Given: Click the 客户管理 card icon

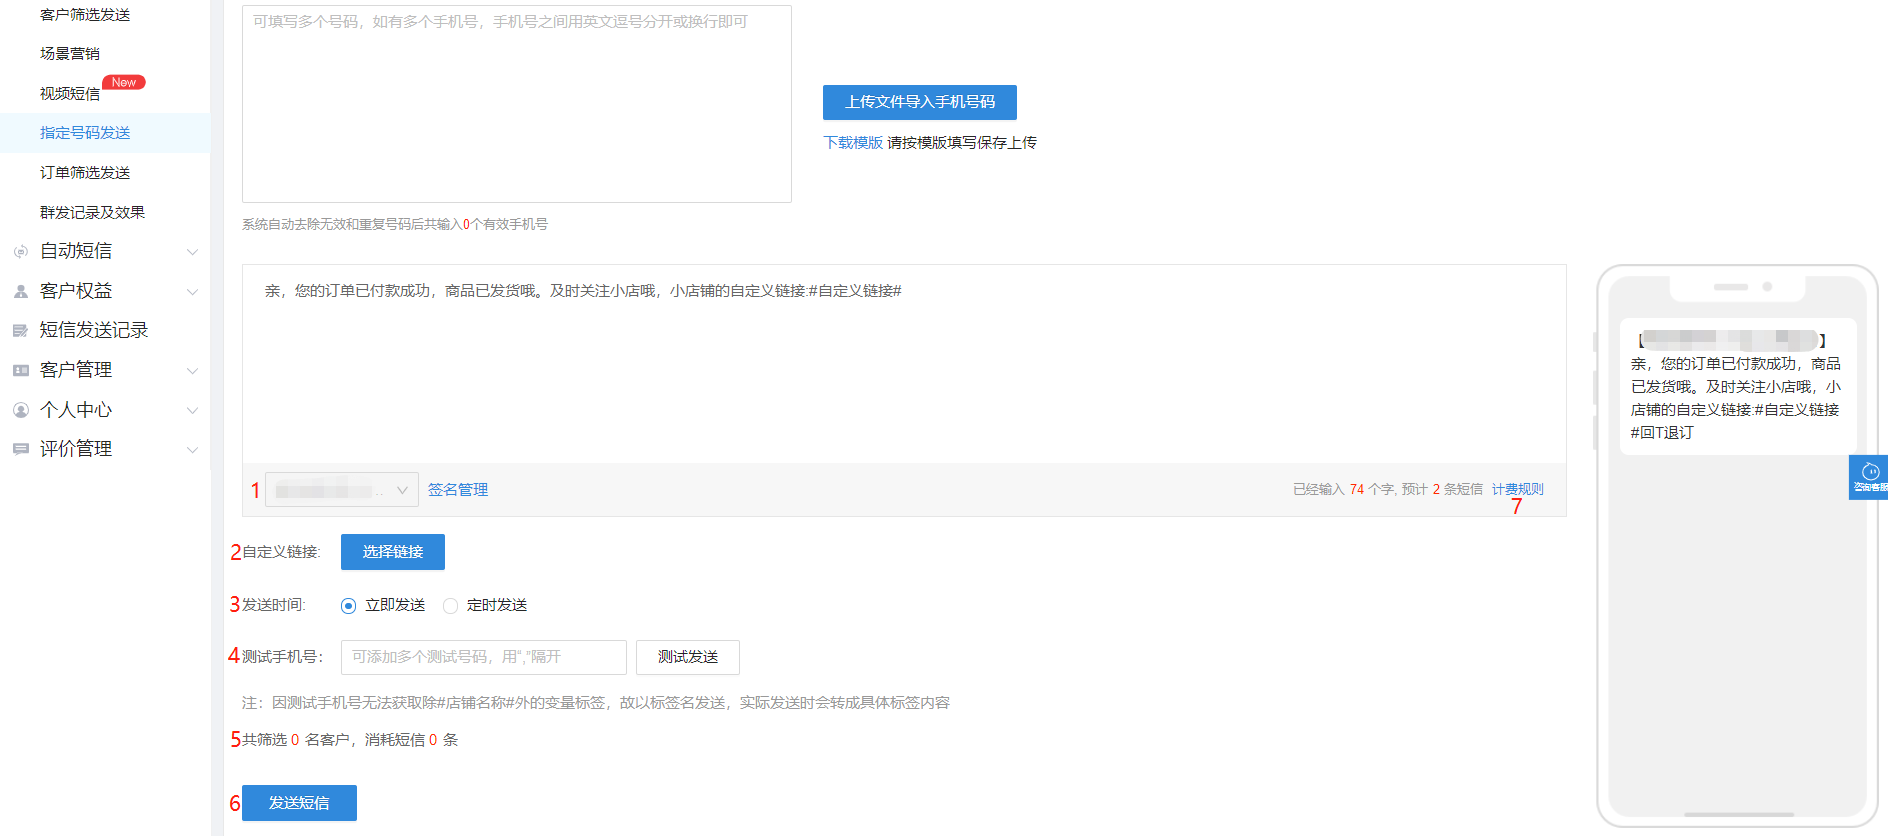Looking at the screenshot, I should pyautogui.click(x=20, y=370).
